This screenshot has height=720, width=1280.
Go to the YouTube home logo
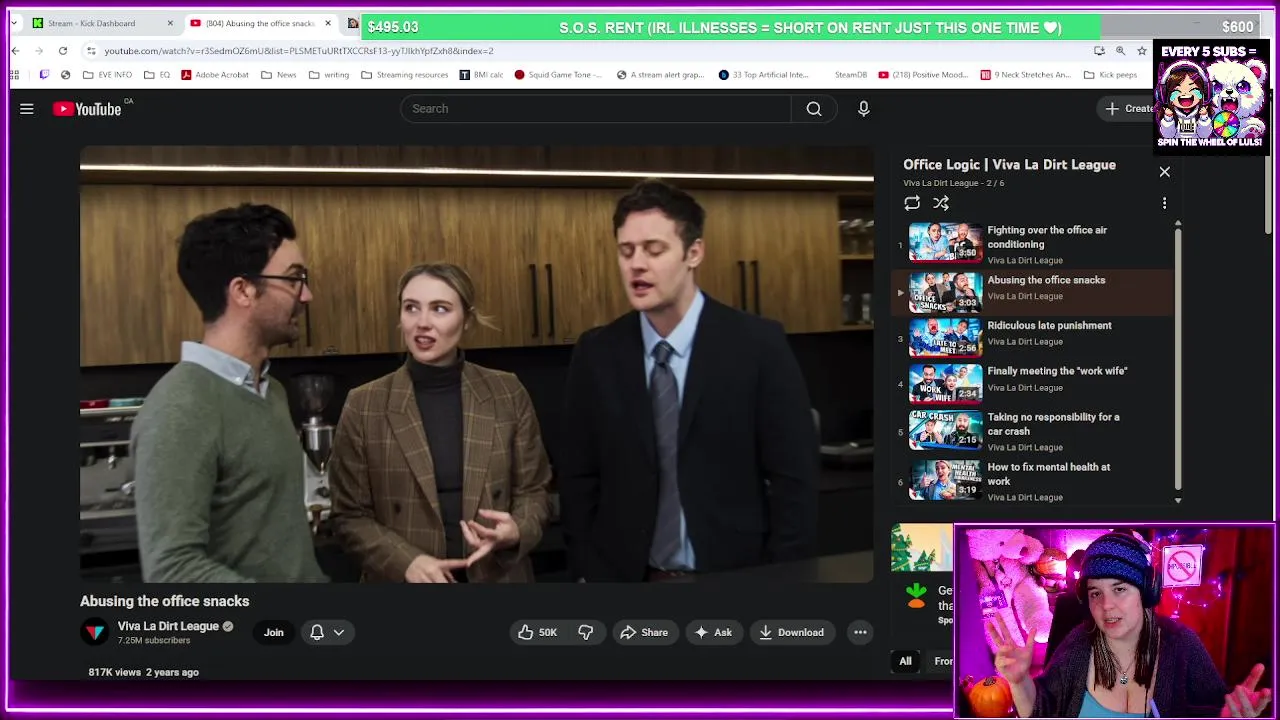point(87,109)
